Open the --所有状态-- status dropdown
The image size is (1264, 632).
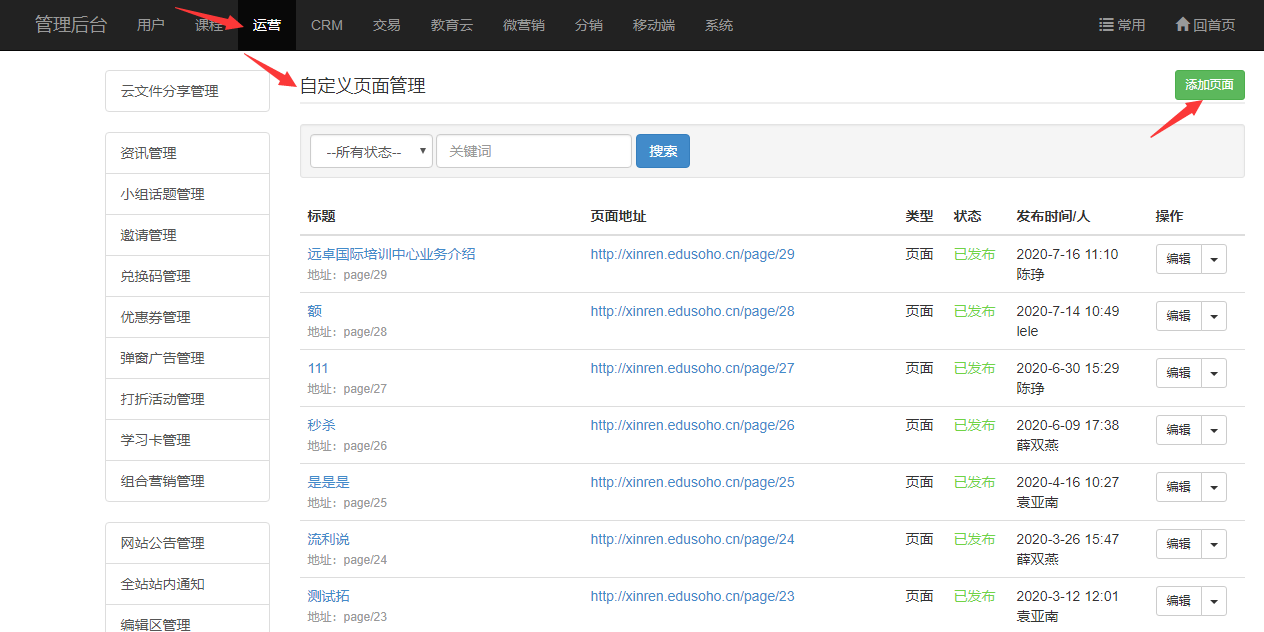(x=371, y=152)
